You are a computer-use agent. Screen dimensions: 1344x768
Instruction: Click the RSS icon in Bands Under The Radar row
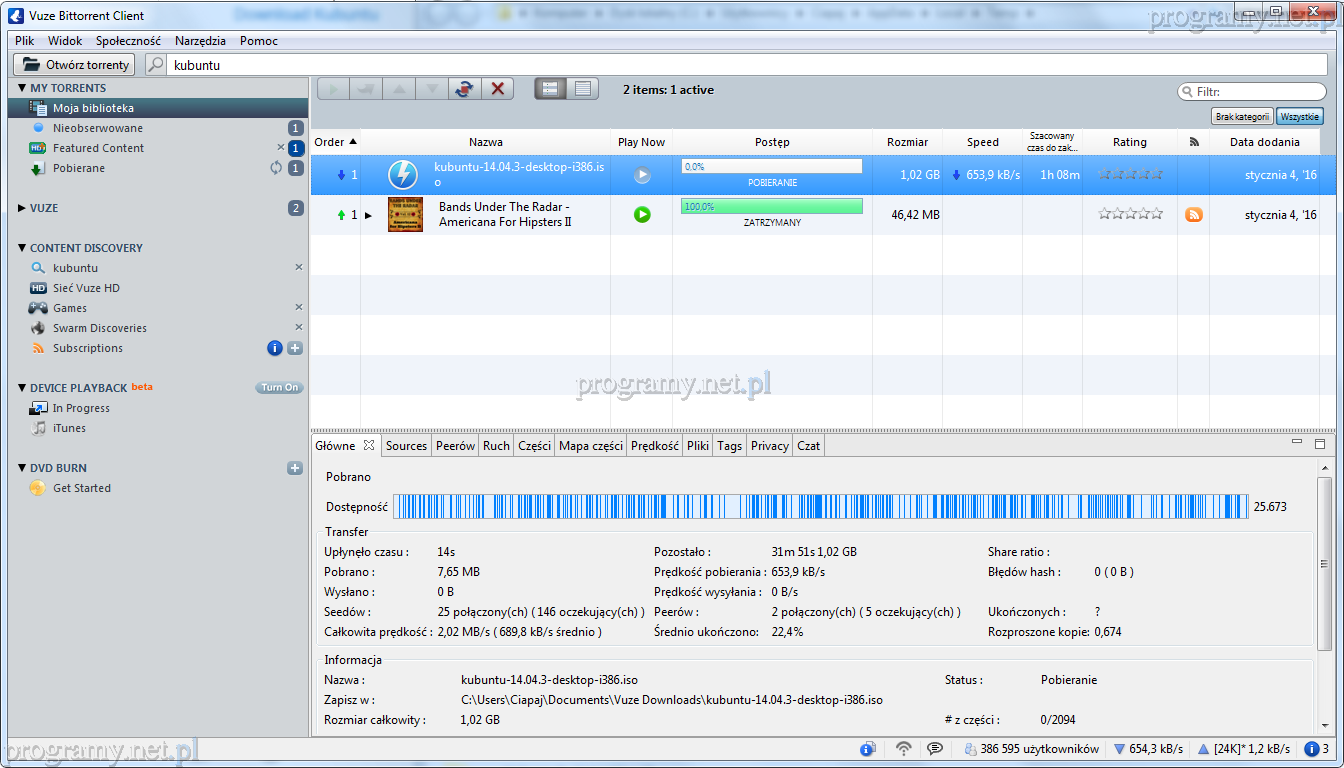pos(1193,214)
